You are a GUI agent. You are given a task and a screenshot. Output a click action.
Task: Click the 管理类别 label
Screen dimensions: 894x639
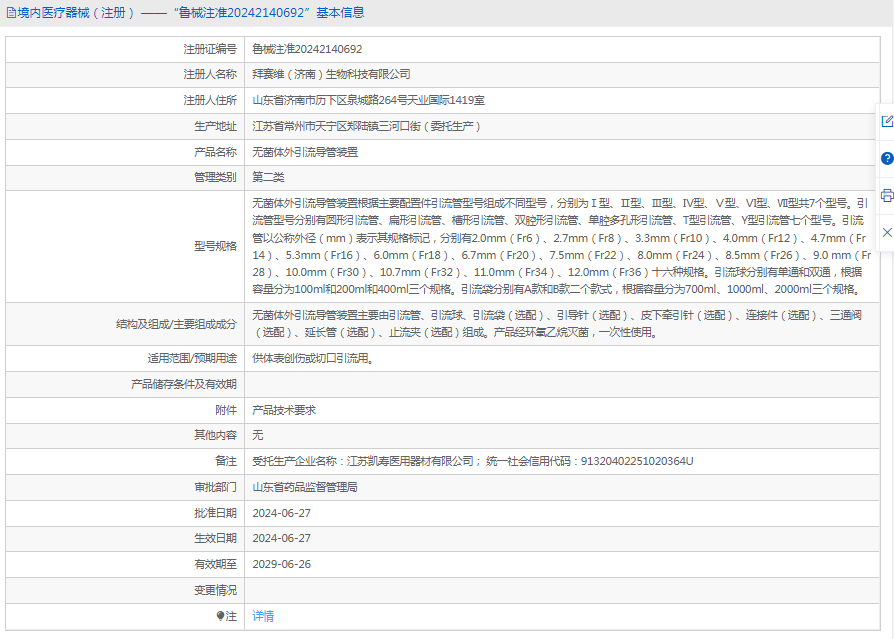215,177
